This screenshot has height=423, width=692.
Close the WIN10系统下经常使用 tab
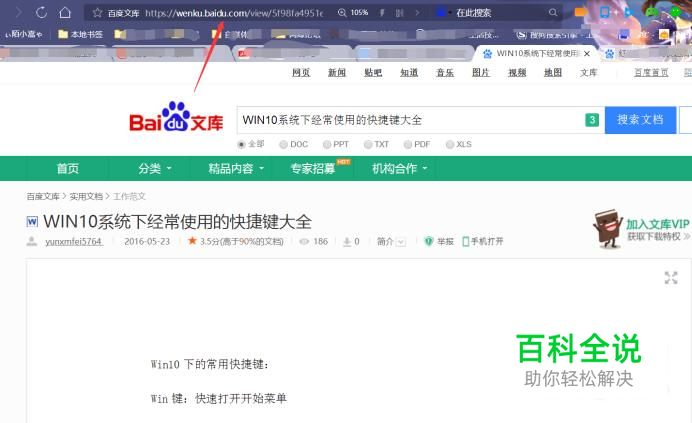point(587,53)
